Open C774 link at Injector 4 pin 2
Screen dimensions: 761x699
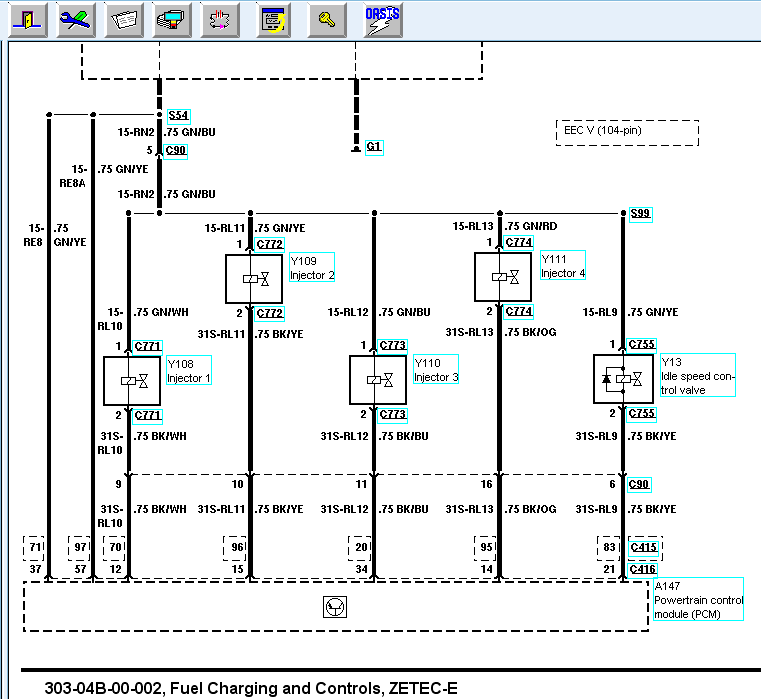(x=518, y=311)
